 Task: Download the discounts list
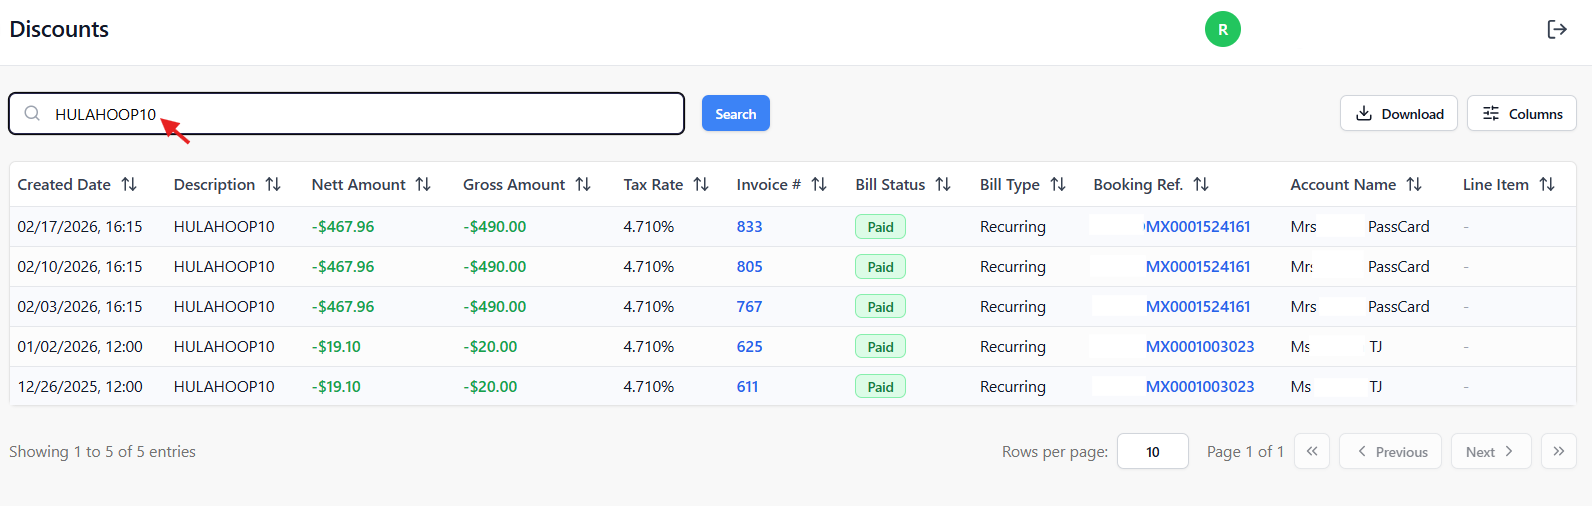click(1399, 113)
